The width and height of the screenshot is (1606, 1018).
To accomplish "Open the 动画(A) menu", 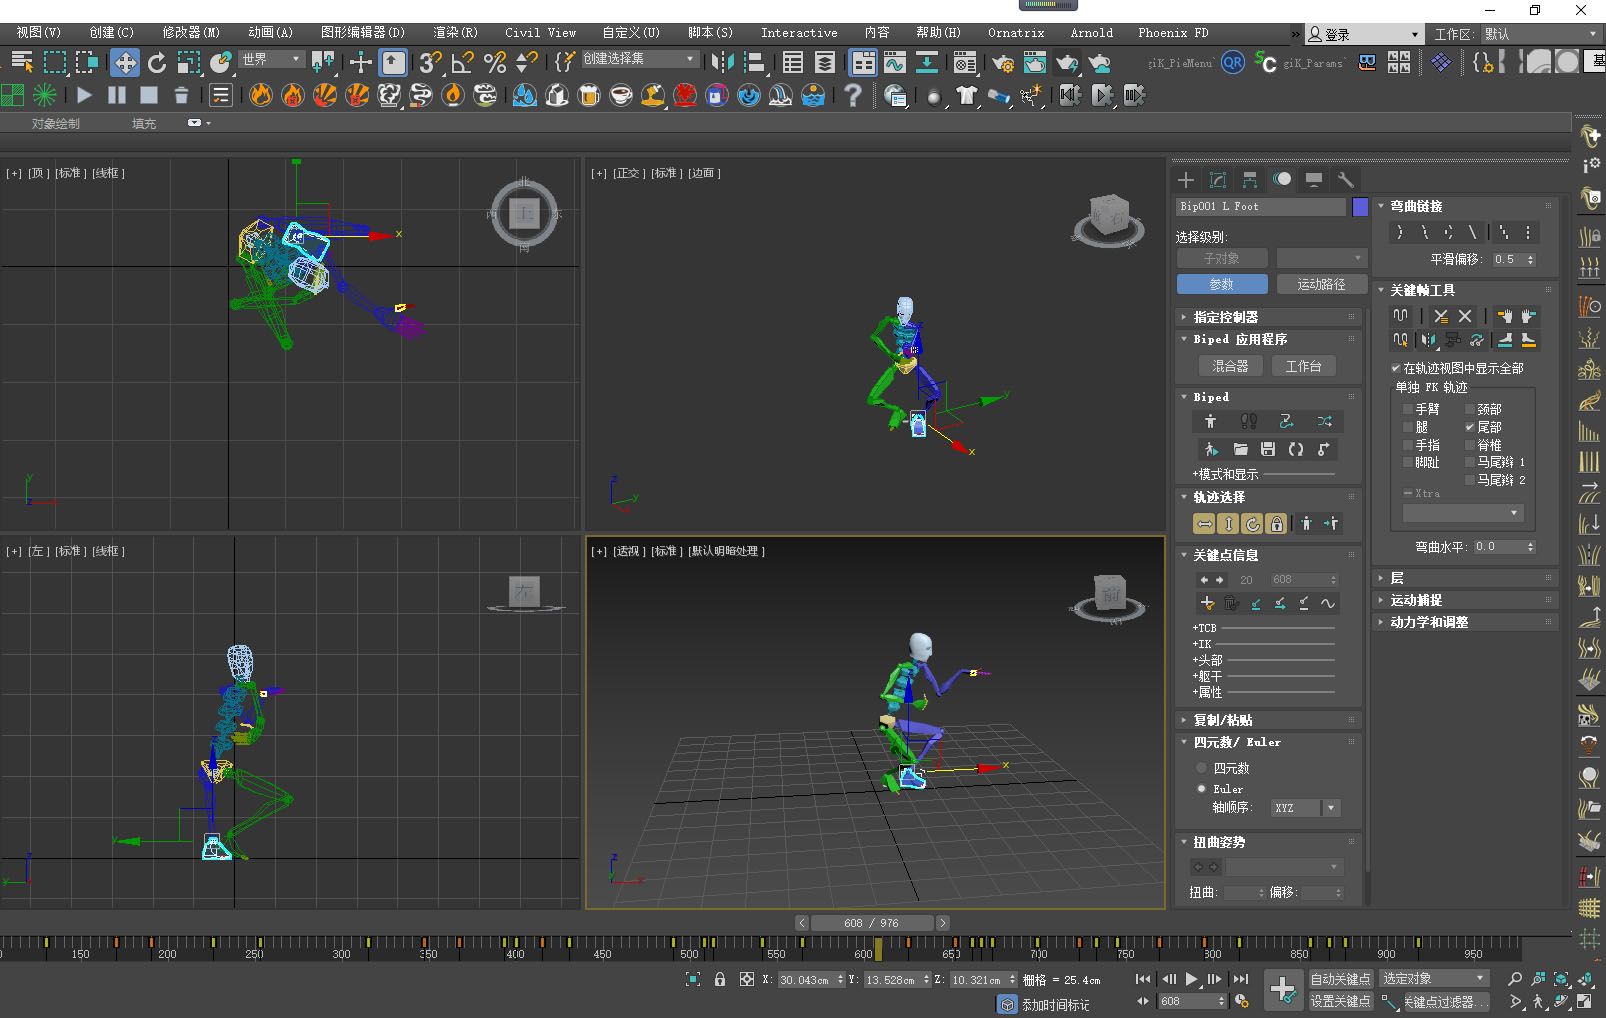I will coord(270,33).
